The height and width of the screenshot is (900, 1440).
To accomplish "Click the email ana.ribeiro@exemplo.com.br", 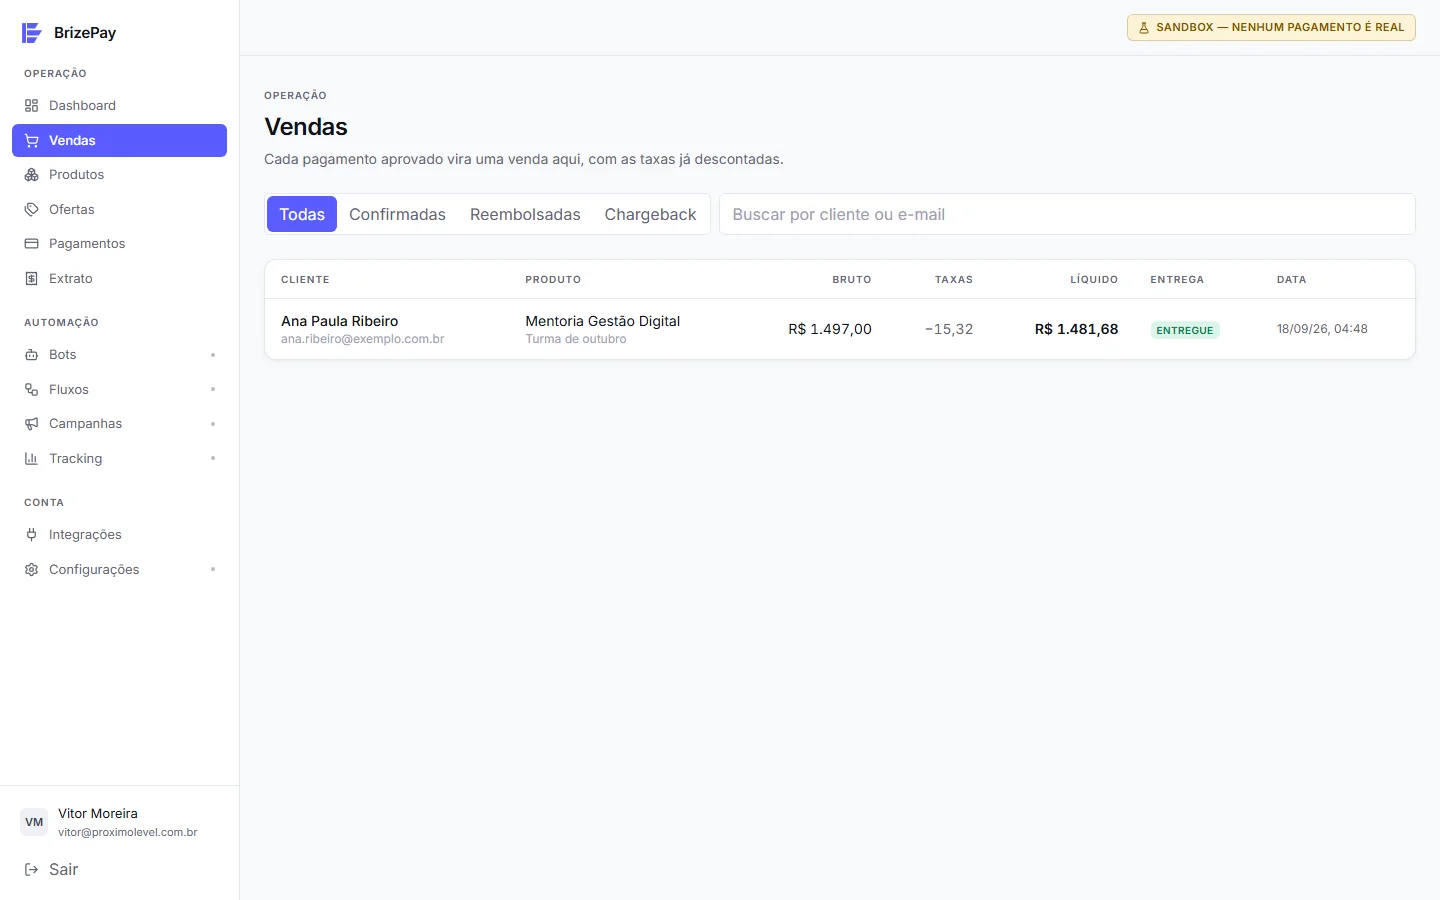I will 363,339.
